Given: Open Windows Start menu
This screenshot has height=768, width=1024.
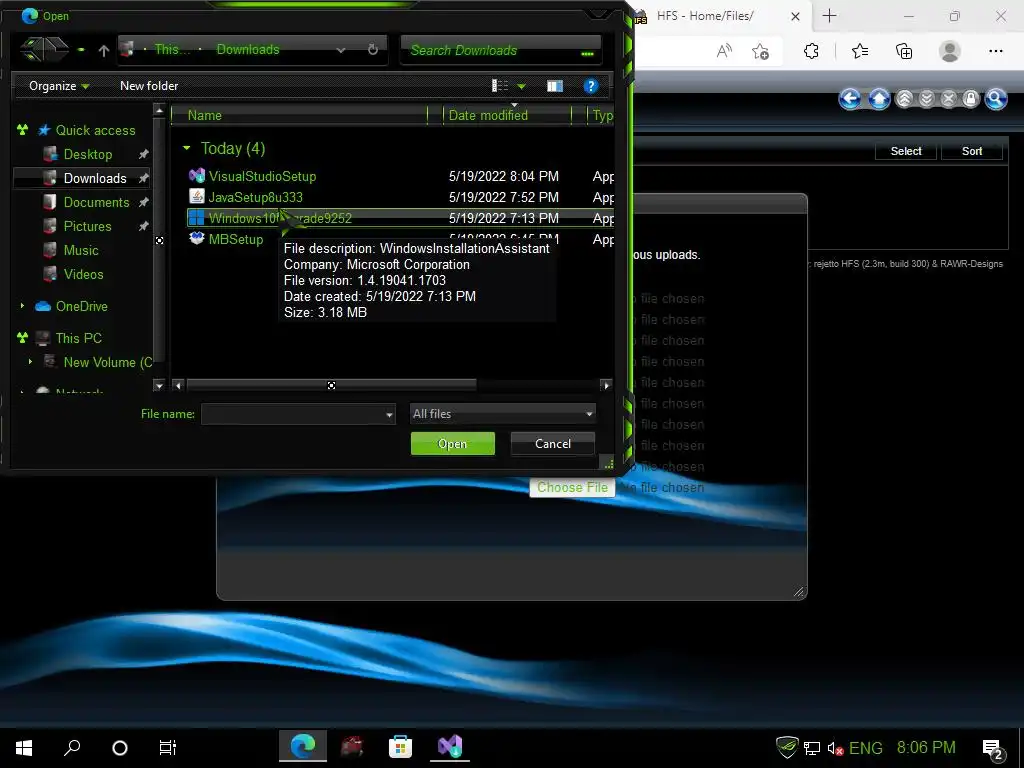Looking at the screenshot, I should tap(24, 747).
